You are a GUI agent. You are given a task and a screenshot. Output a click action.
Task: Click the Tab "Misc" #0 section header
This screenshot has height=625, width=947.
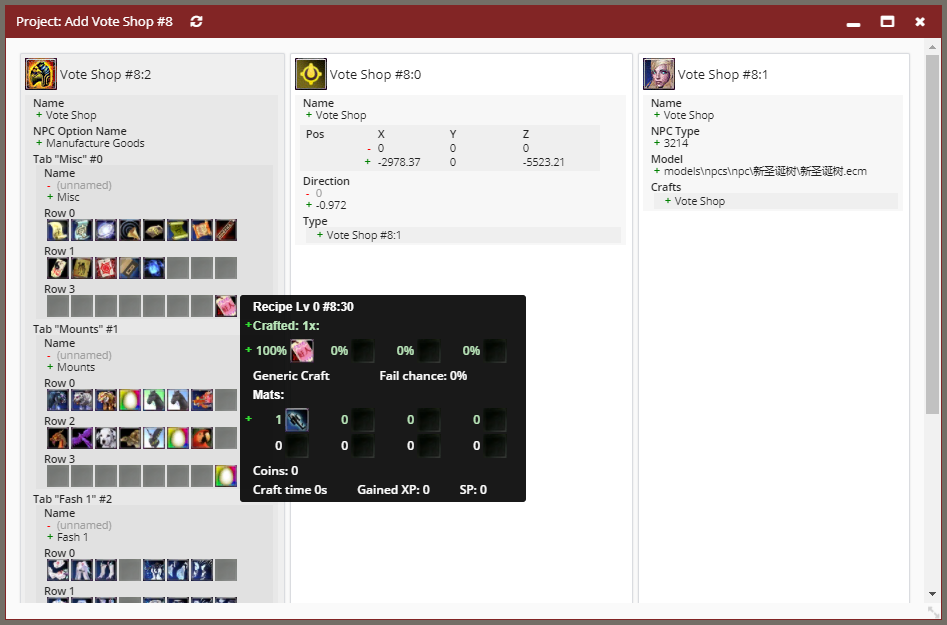pyautogui.click(x=68, y=159)
